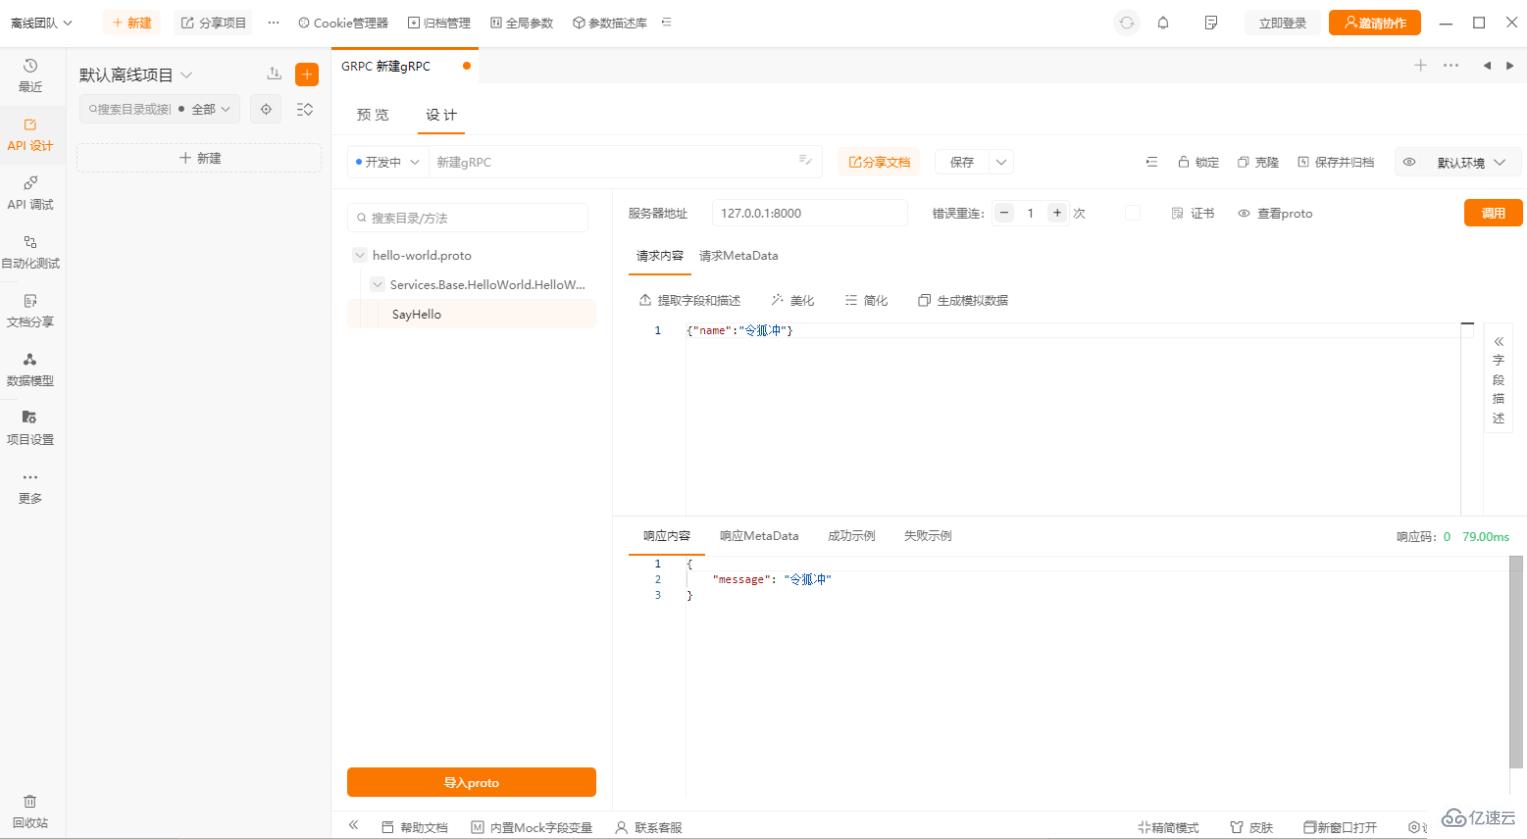The width and height of the screenshot is (1527, 839).
Task: Increase the 错误重连 retry count
Action: pyautogui.click(x=1057, y=213)
